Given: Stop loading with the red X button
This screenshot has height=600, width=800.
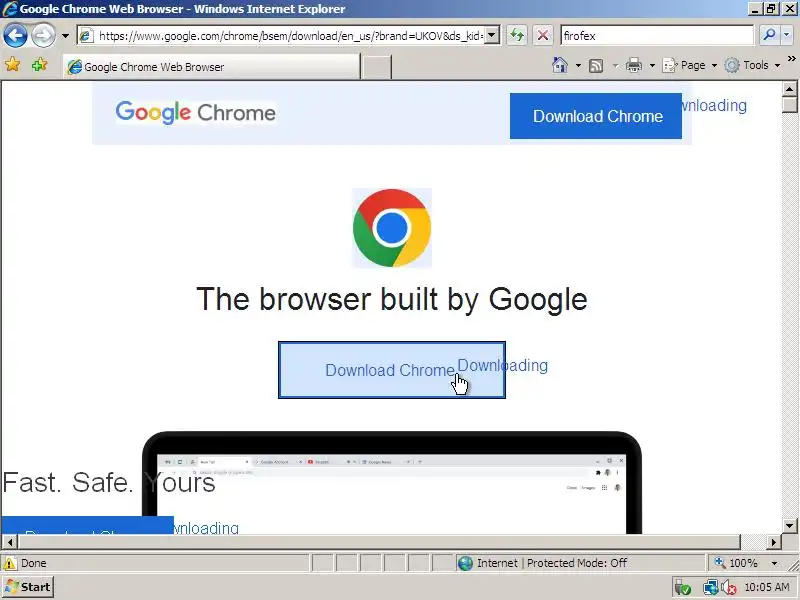Looking at the screenshot, I should 543,36.
